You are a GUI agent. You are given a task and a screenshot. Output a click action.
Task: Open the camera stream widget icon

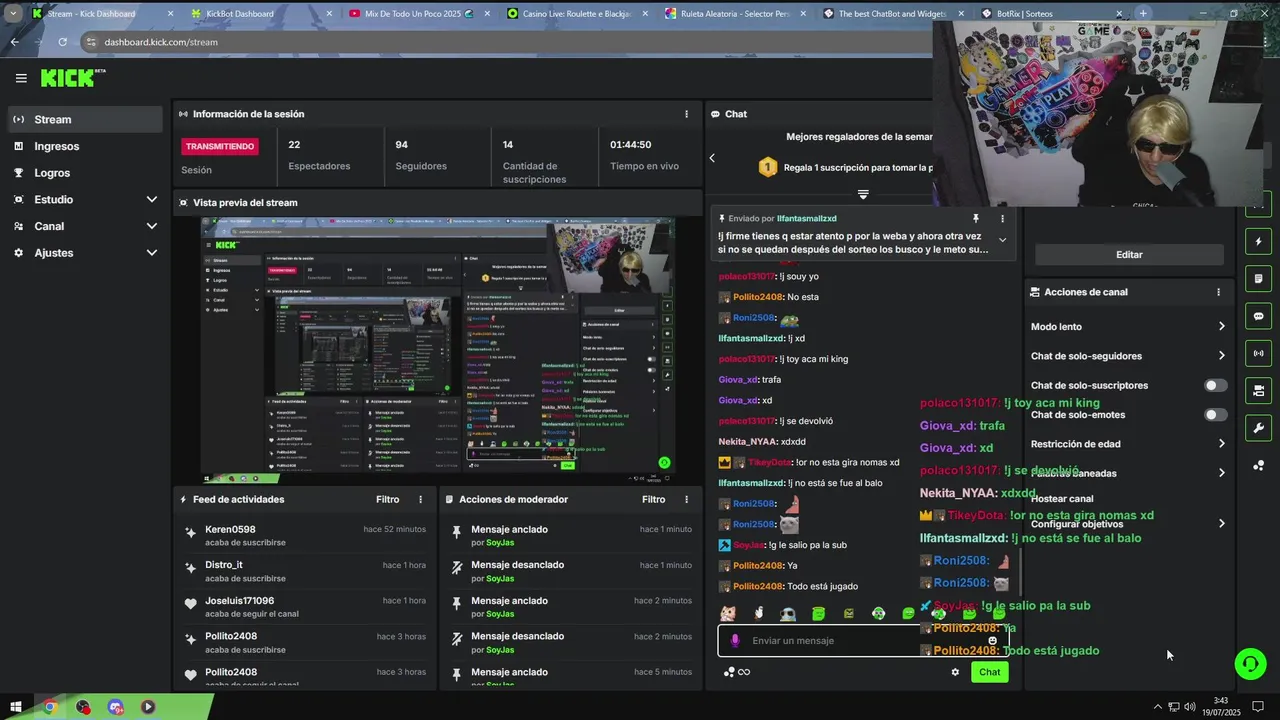point(1258,390)
